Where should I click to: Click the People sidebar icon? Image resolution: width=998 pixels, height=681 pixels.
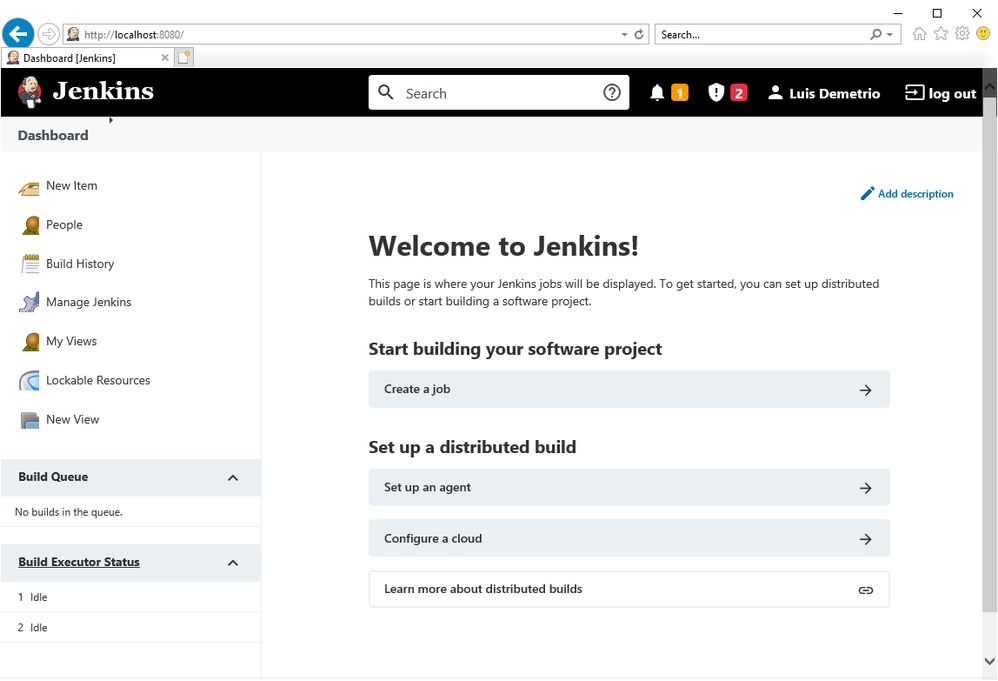tap(30, 225)
